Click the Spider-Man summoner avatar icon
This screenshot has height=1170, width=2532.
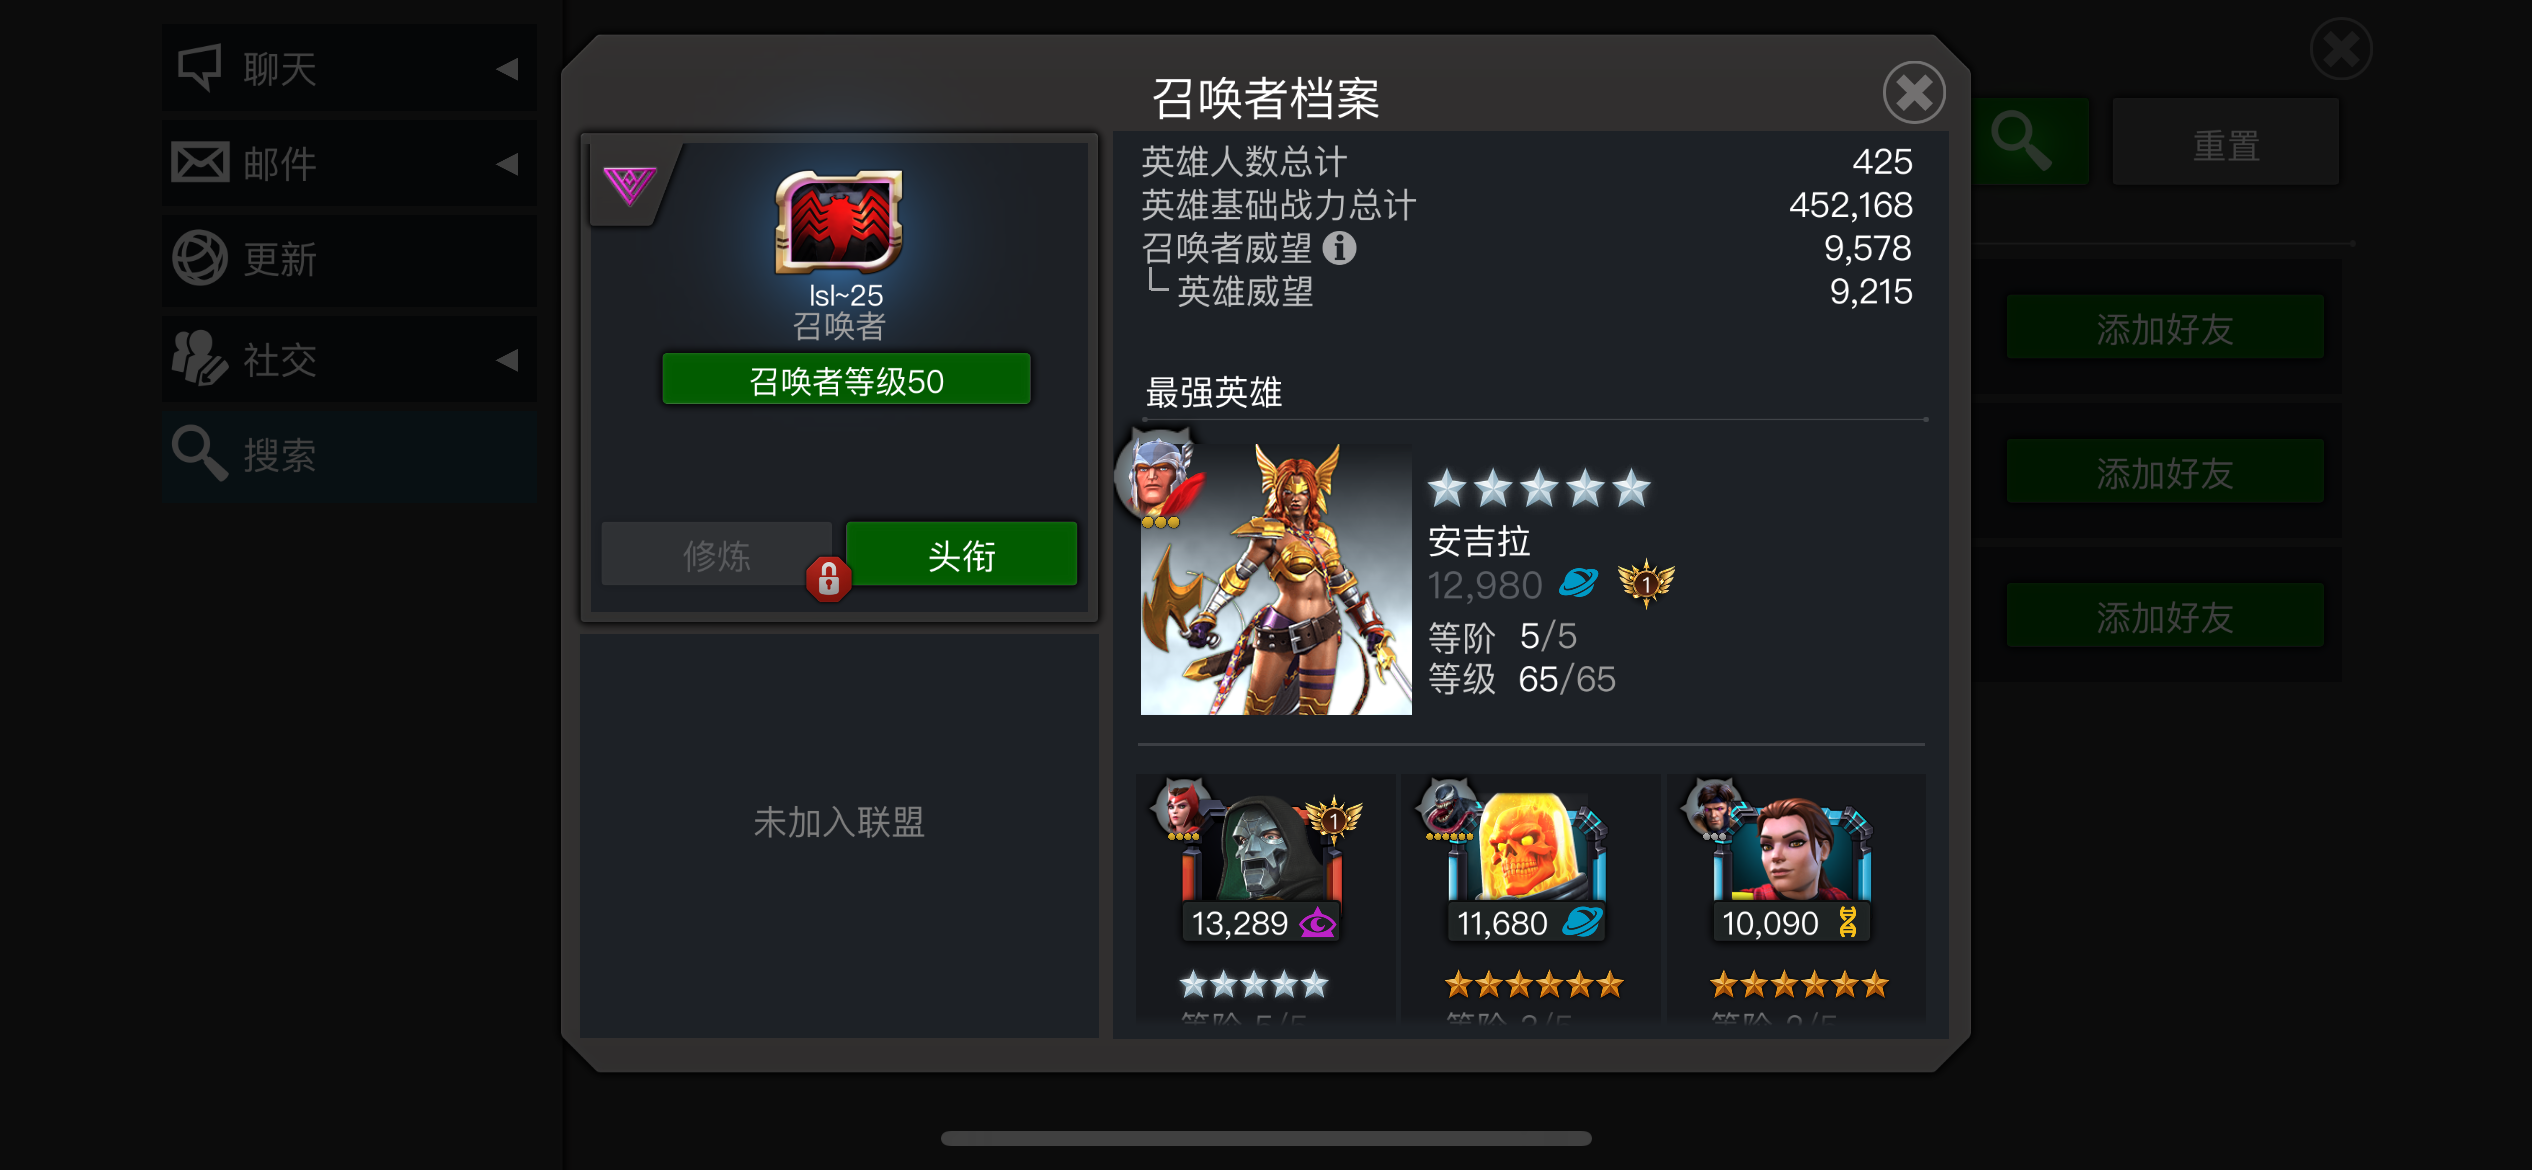[x=840, y=221]
